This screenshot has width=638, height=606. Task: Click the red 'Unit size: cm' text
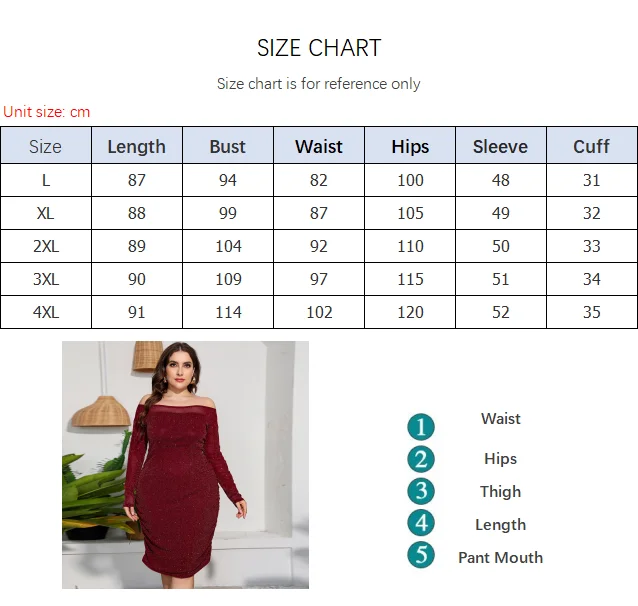[47, 112]
